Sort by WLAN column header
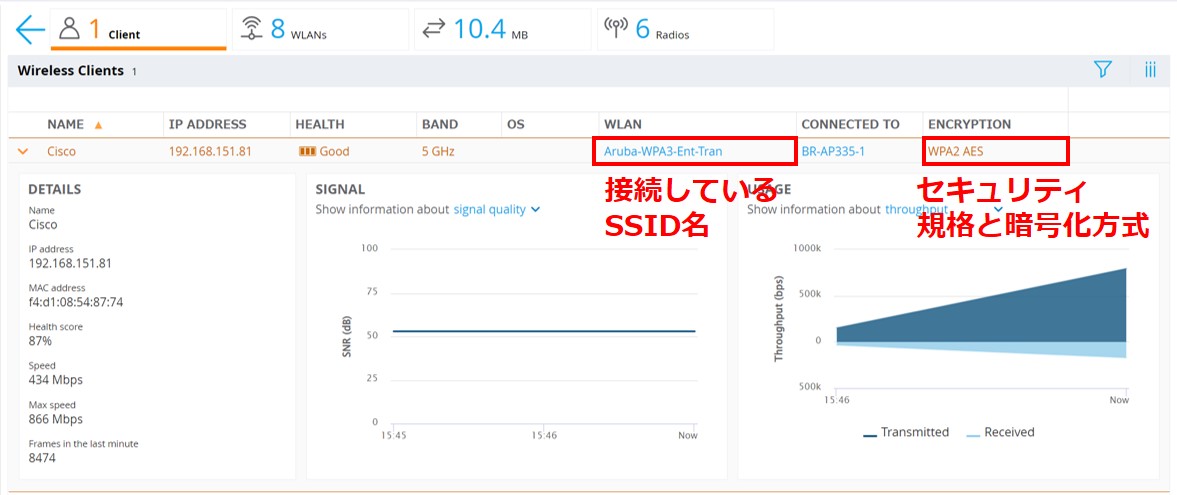 (x=622, y=125)
